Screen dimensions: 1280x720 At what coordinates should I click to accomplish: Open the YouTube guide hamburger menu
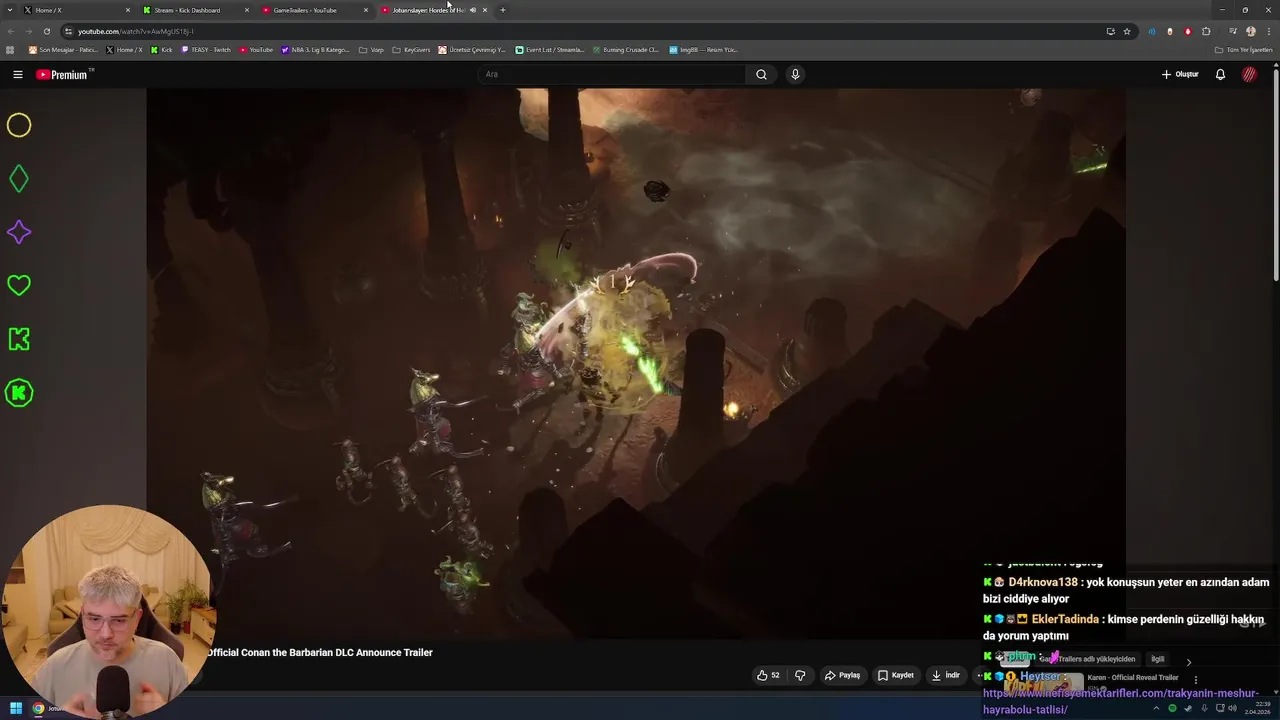pyautogui.click(x=18, y=74)
